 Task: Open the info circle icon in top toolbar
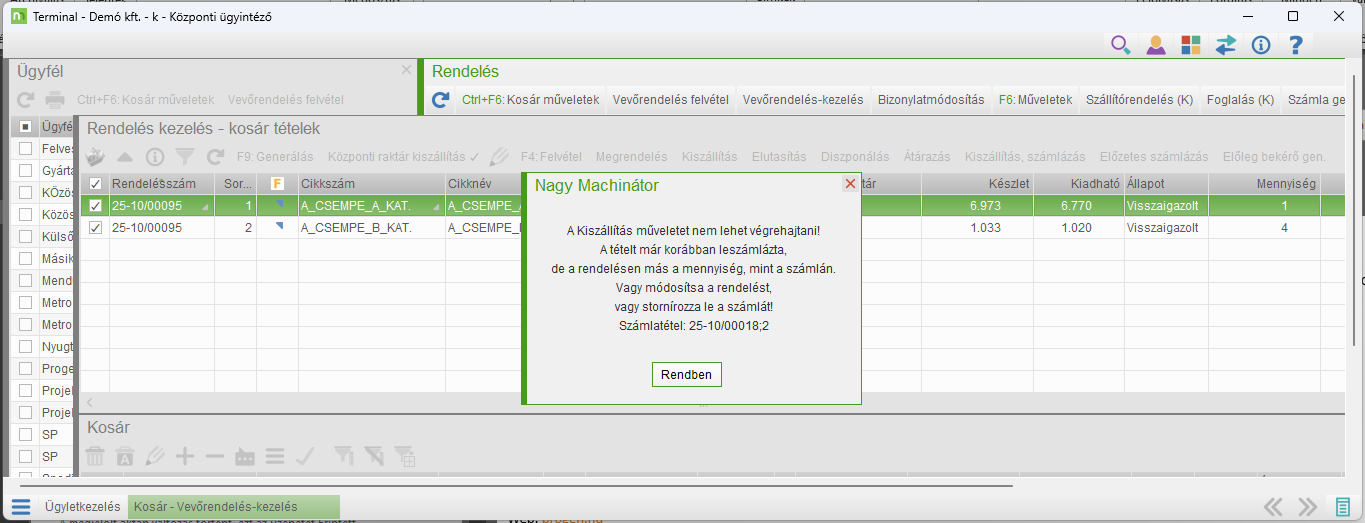click(x=1261, y=45)
